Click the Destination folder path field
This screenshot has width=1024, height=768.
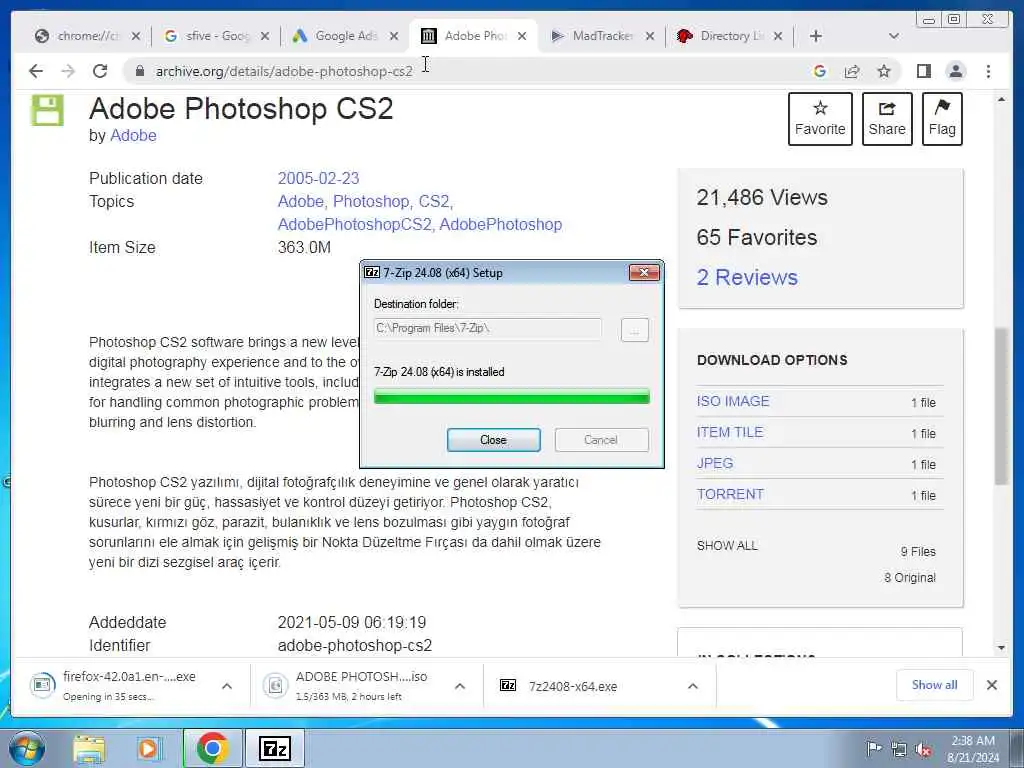(487, 328)
